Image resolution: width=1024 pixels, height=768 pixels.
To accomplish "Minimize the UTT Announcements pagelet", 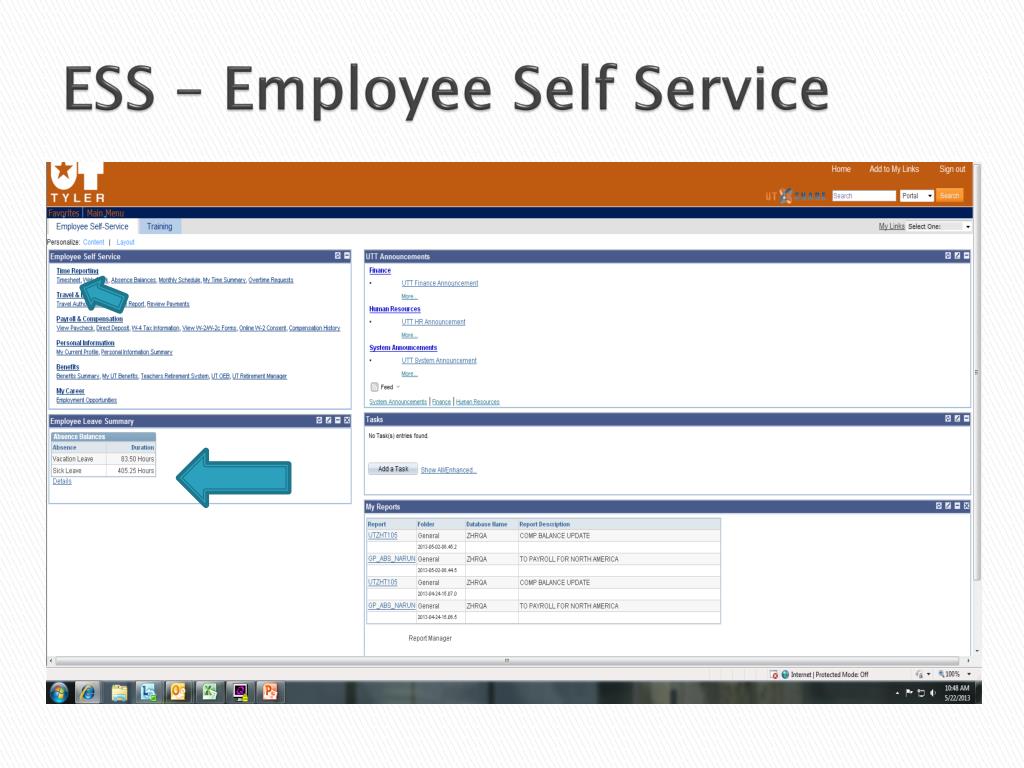I will 967,256.
